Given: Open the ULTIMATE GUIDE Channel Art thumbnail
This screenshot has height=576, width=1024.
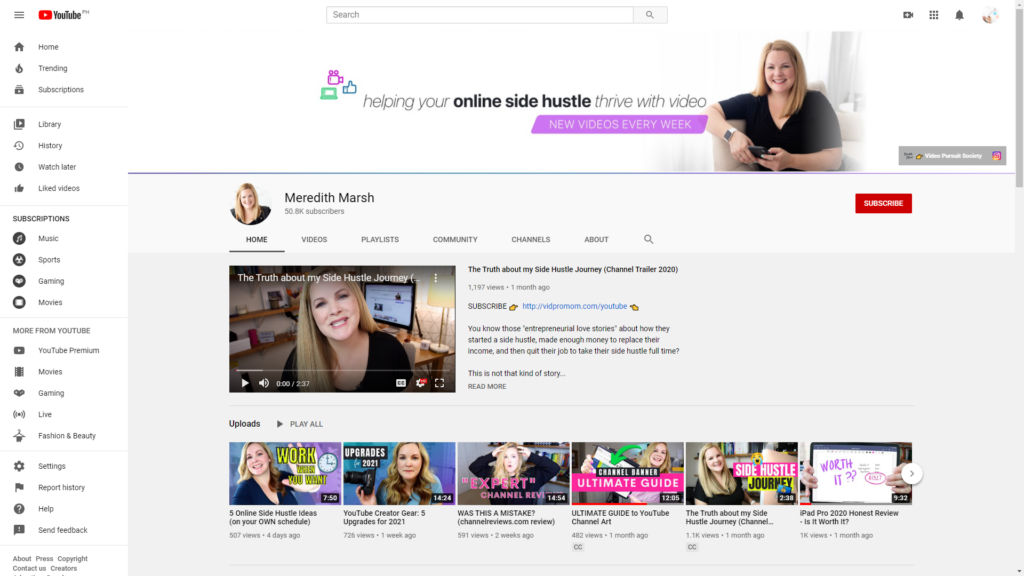Looking at the screenshot, I should pos(628,473).
